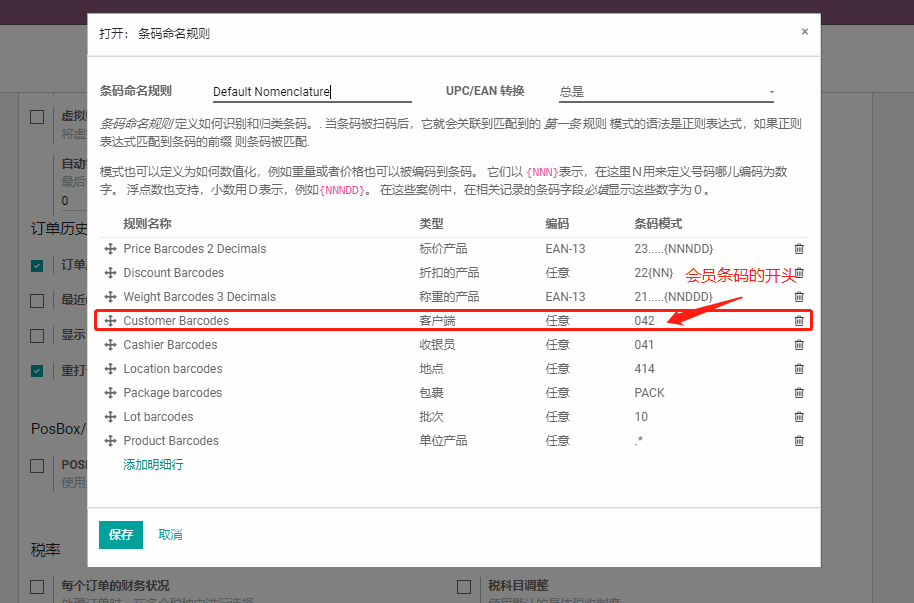Open the Customer Barcodes rule row

click(x=176, y=321)
